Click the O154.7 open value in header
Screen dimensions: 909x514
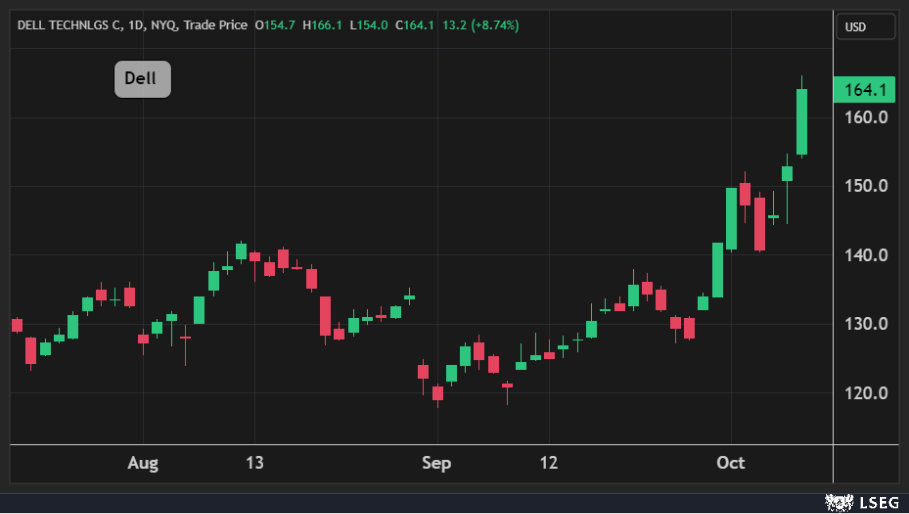point(275,26)
